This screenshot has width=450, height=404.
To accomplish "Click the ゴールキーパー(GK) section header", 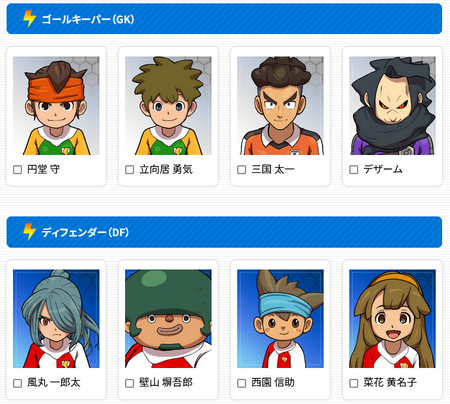I will pyautogui.click(x=224, y=19).
